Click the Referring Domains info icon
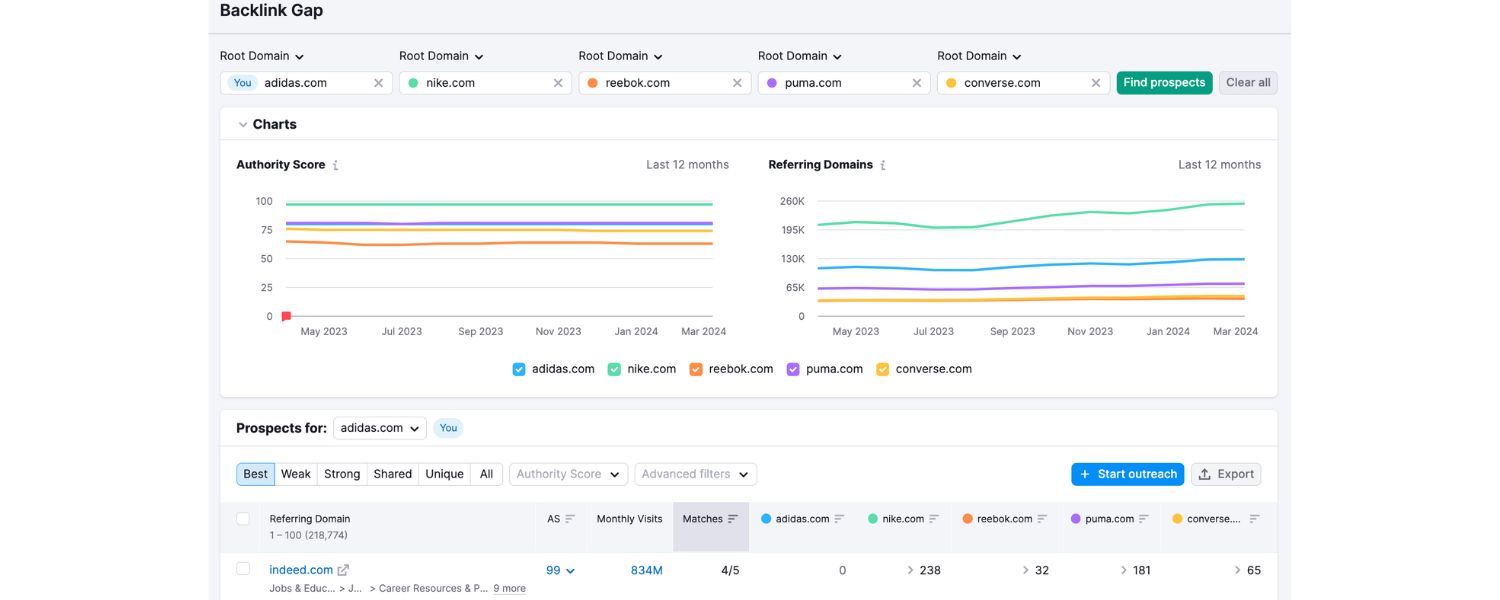 click(882, 164)
